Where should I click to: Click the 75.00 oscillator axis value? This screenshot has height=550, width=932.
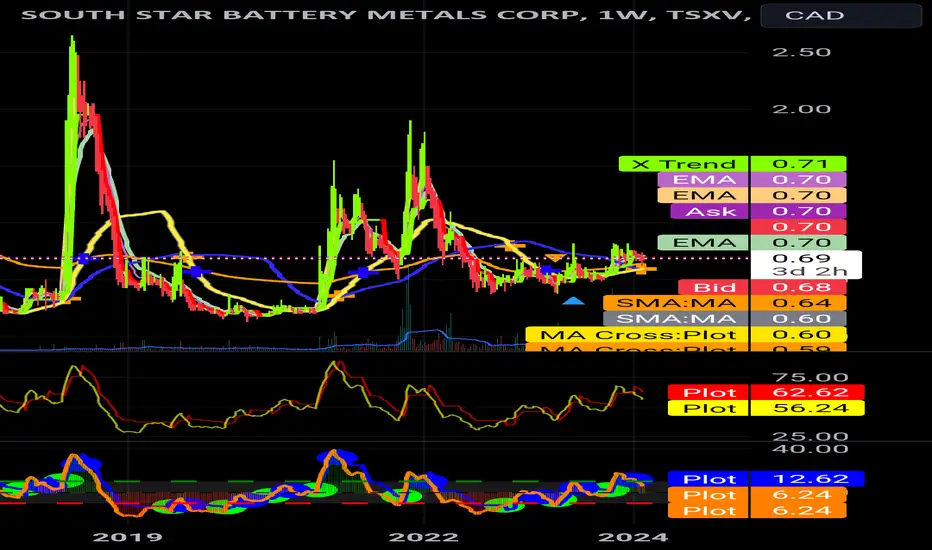[810, 378]
